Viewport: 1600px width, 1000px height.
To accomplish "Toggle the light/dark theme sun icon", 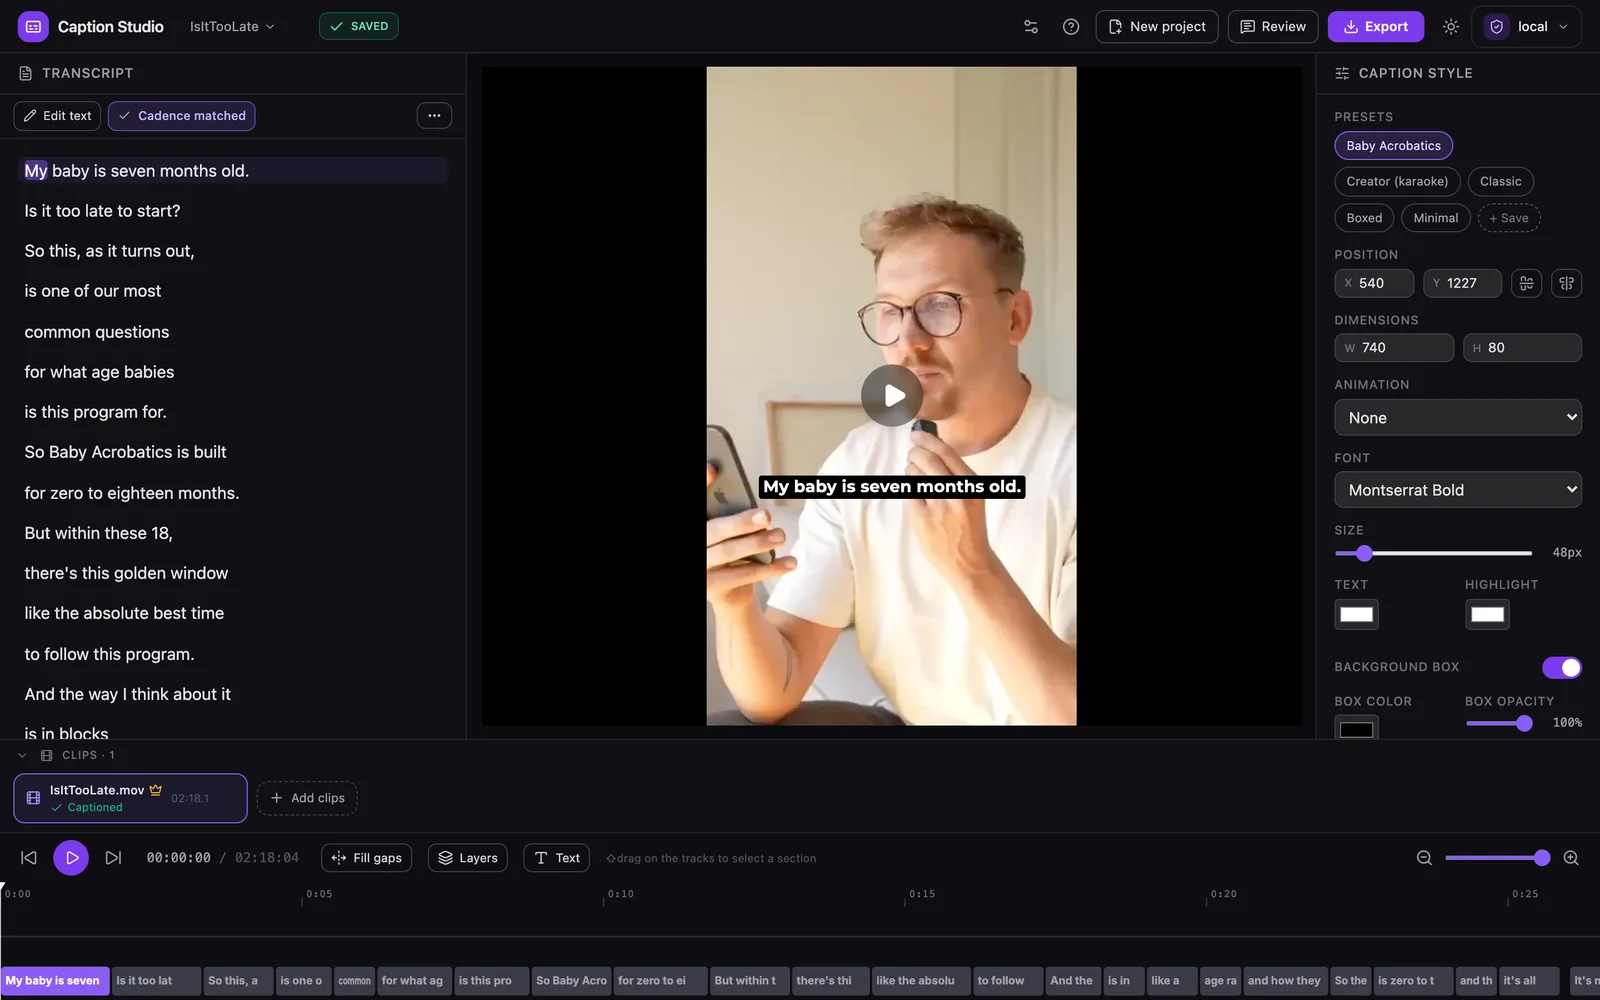I will (1451, 27).
